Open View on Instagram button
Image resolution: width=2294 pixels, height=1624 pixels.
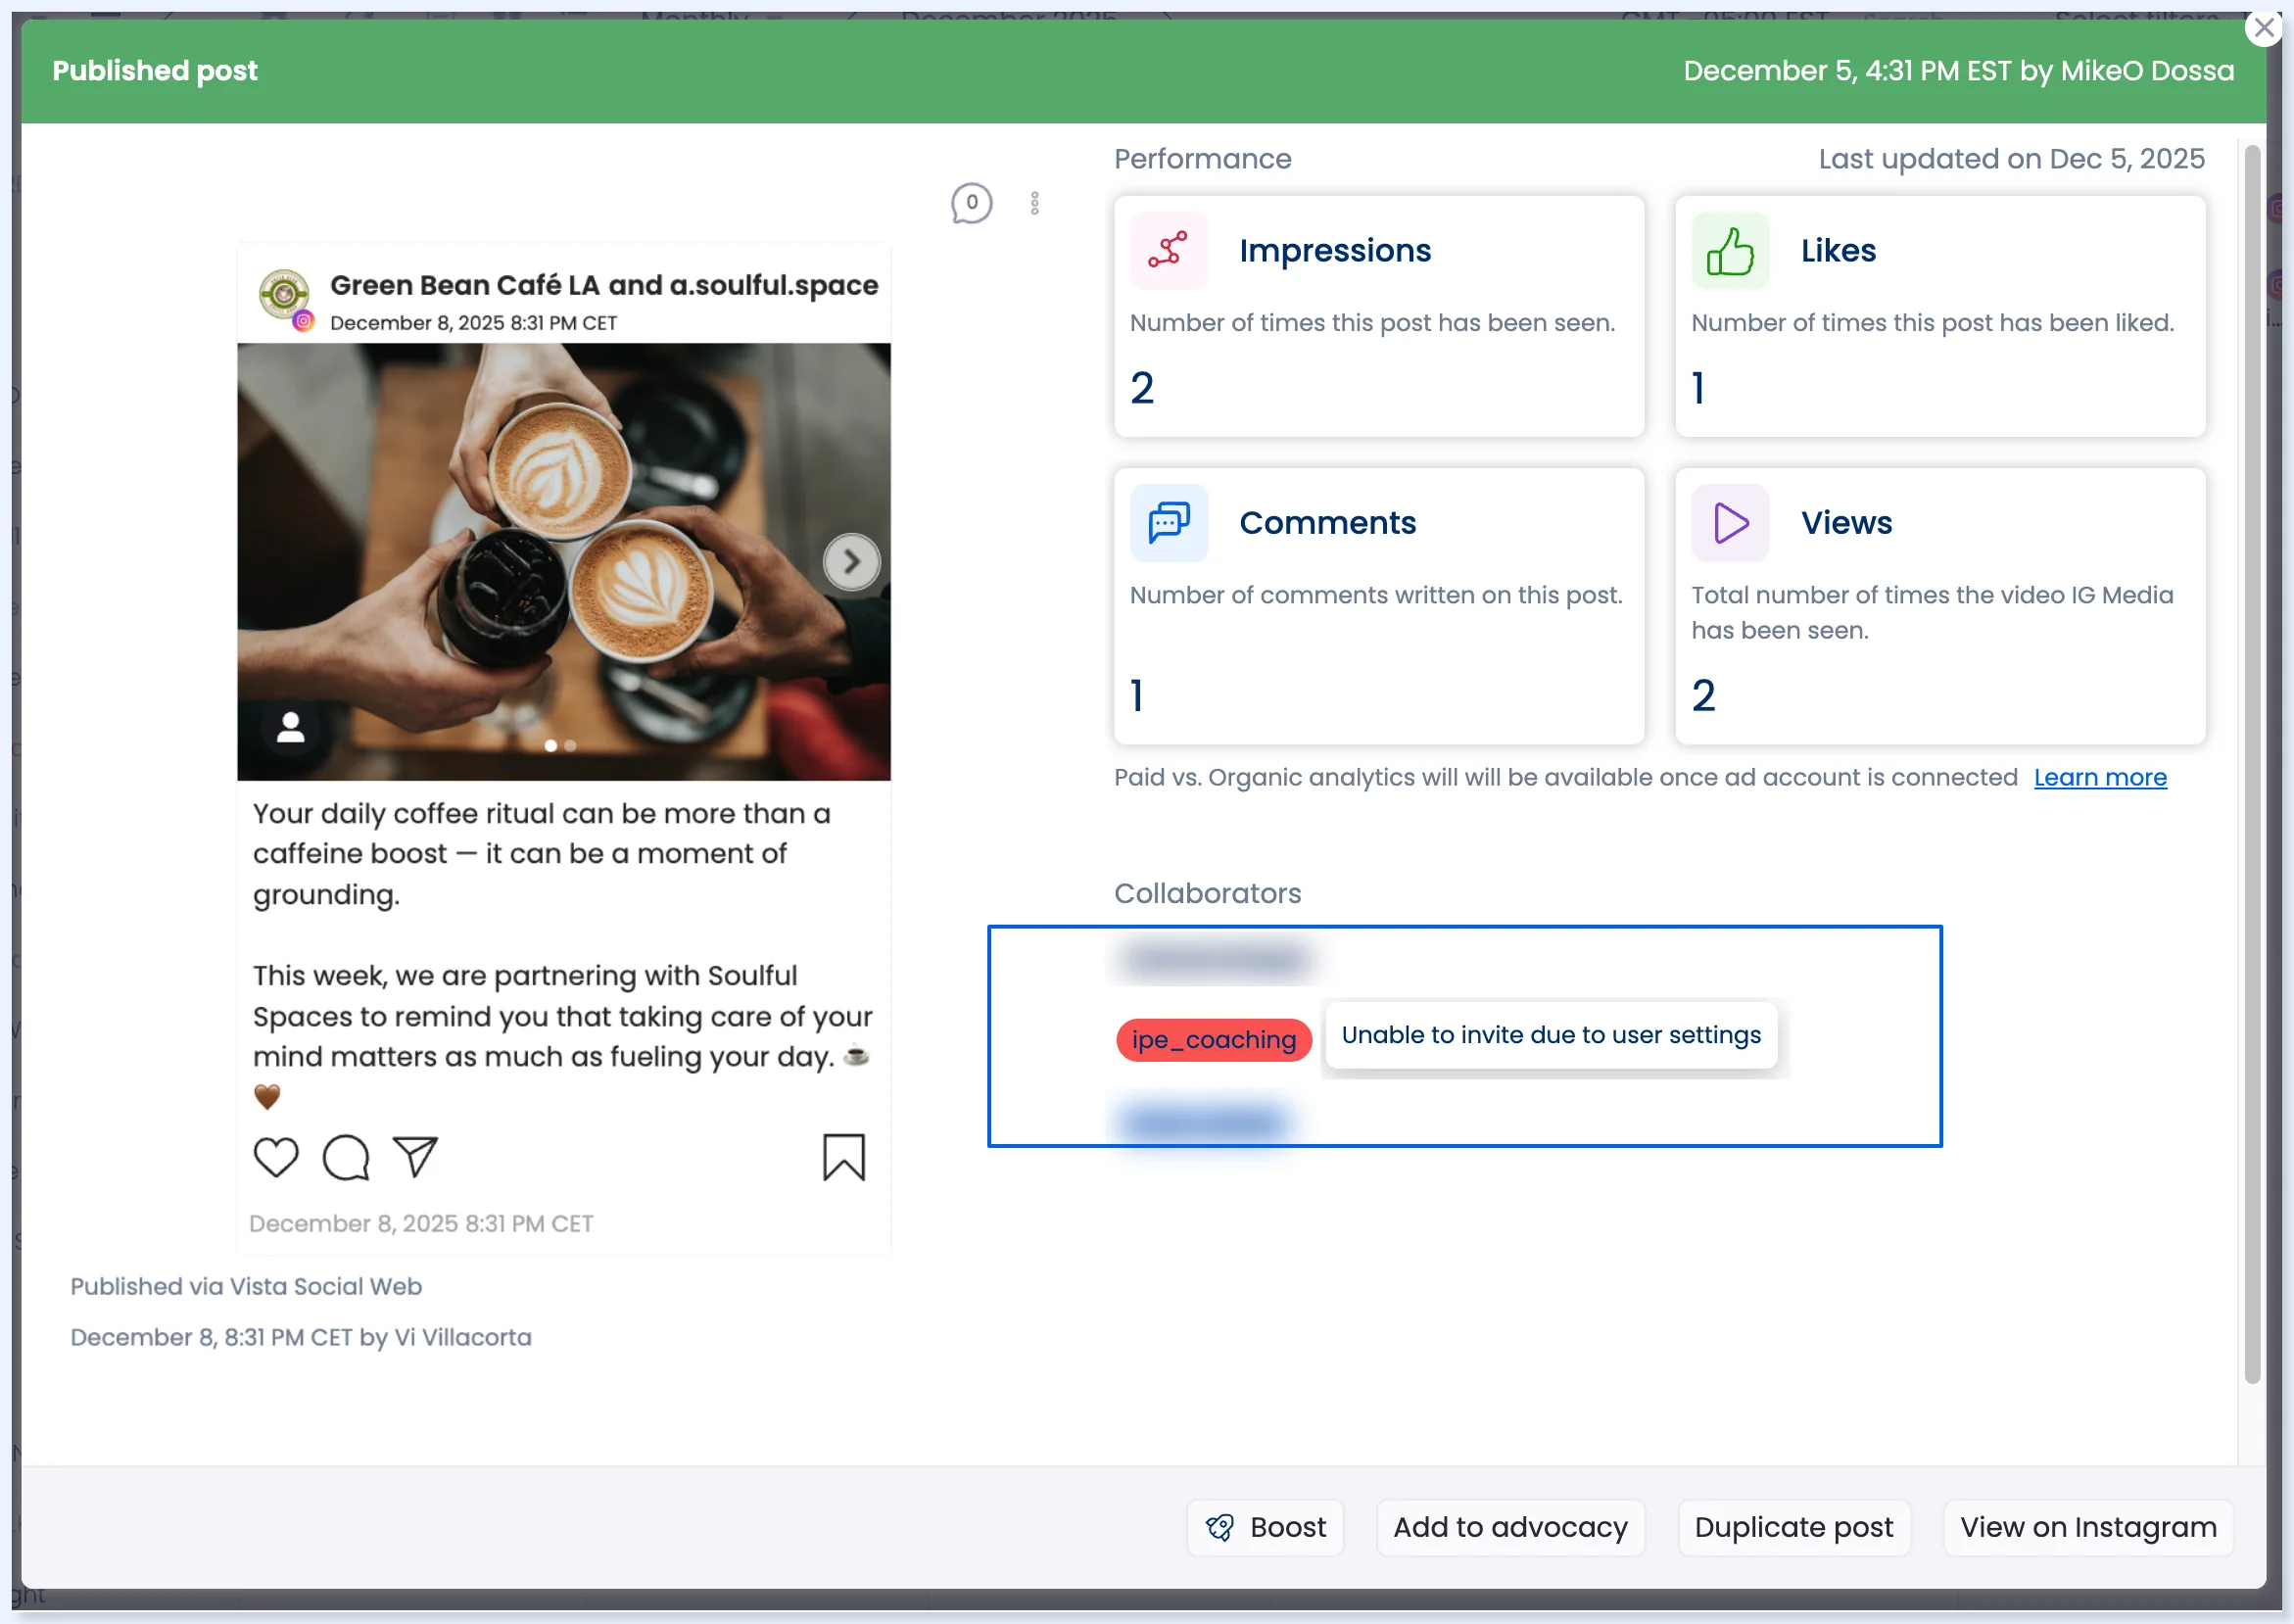pyautogui.click(x=2088, y=1527)
